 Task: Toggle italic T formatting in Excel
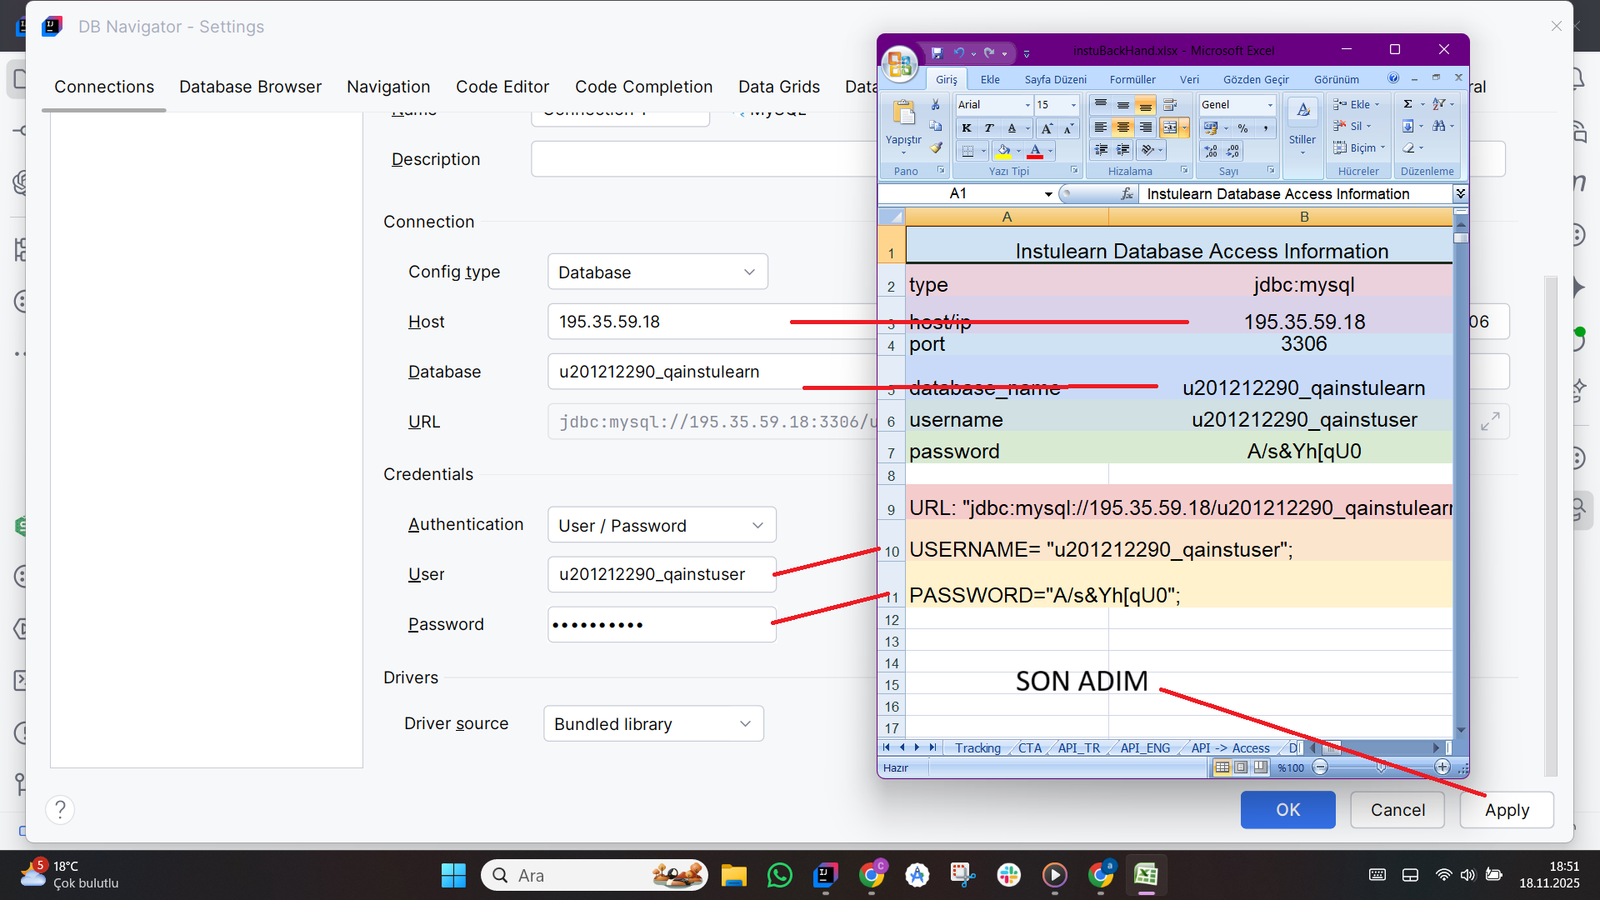989,128
